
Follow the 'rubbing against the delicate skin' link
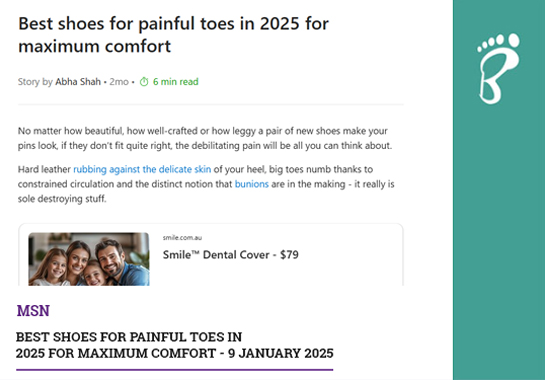[142, 169]
